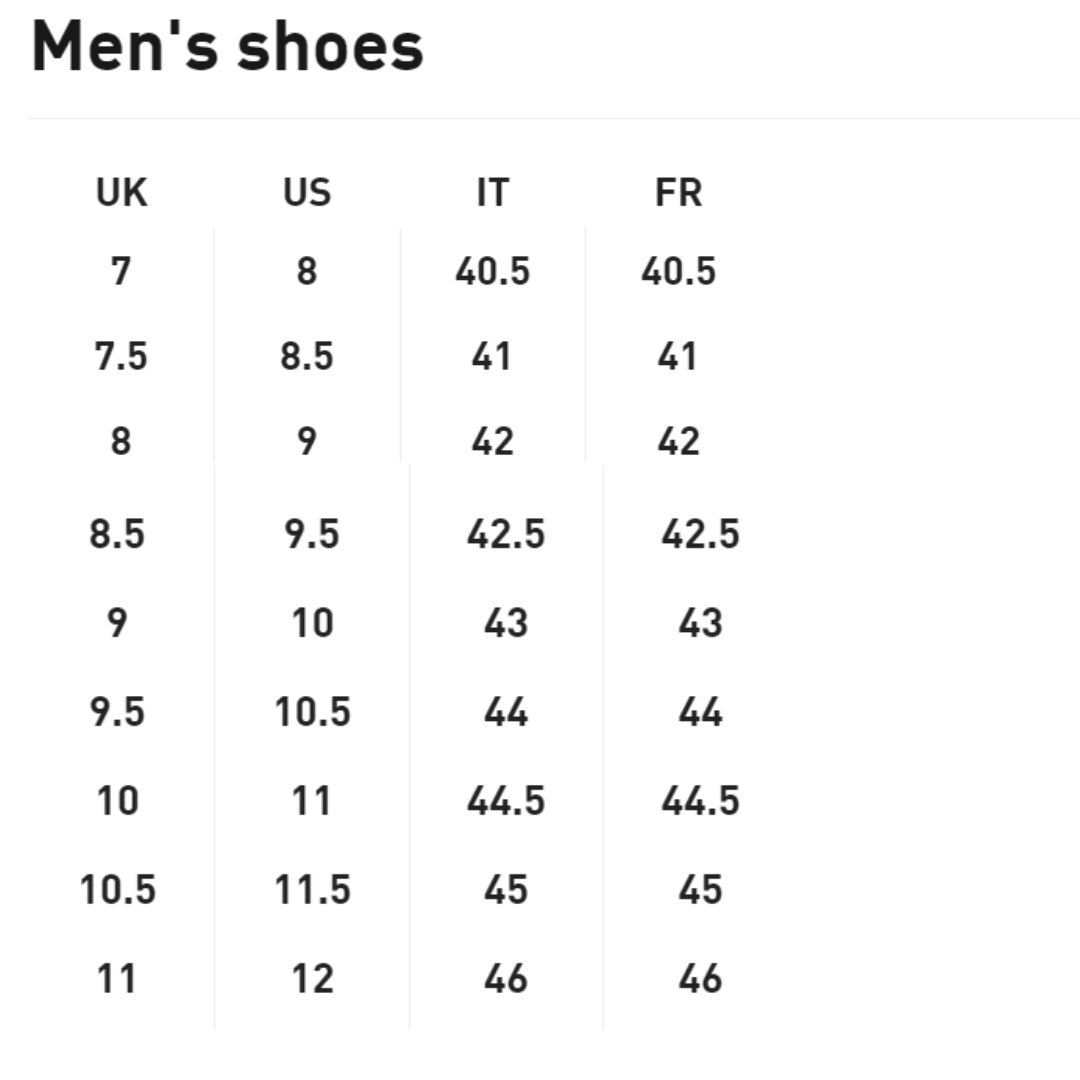Choose FR size 42.5 entry

click(700, 534)
